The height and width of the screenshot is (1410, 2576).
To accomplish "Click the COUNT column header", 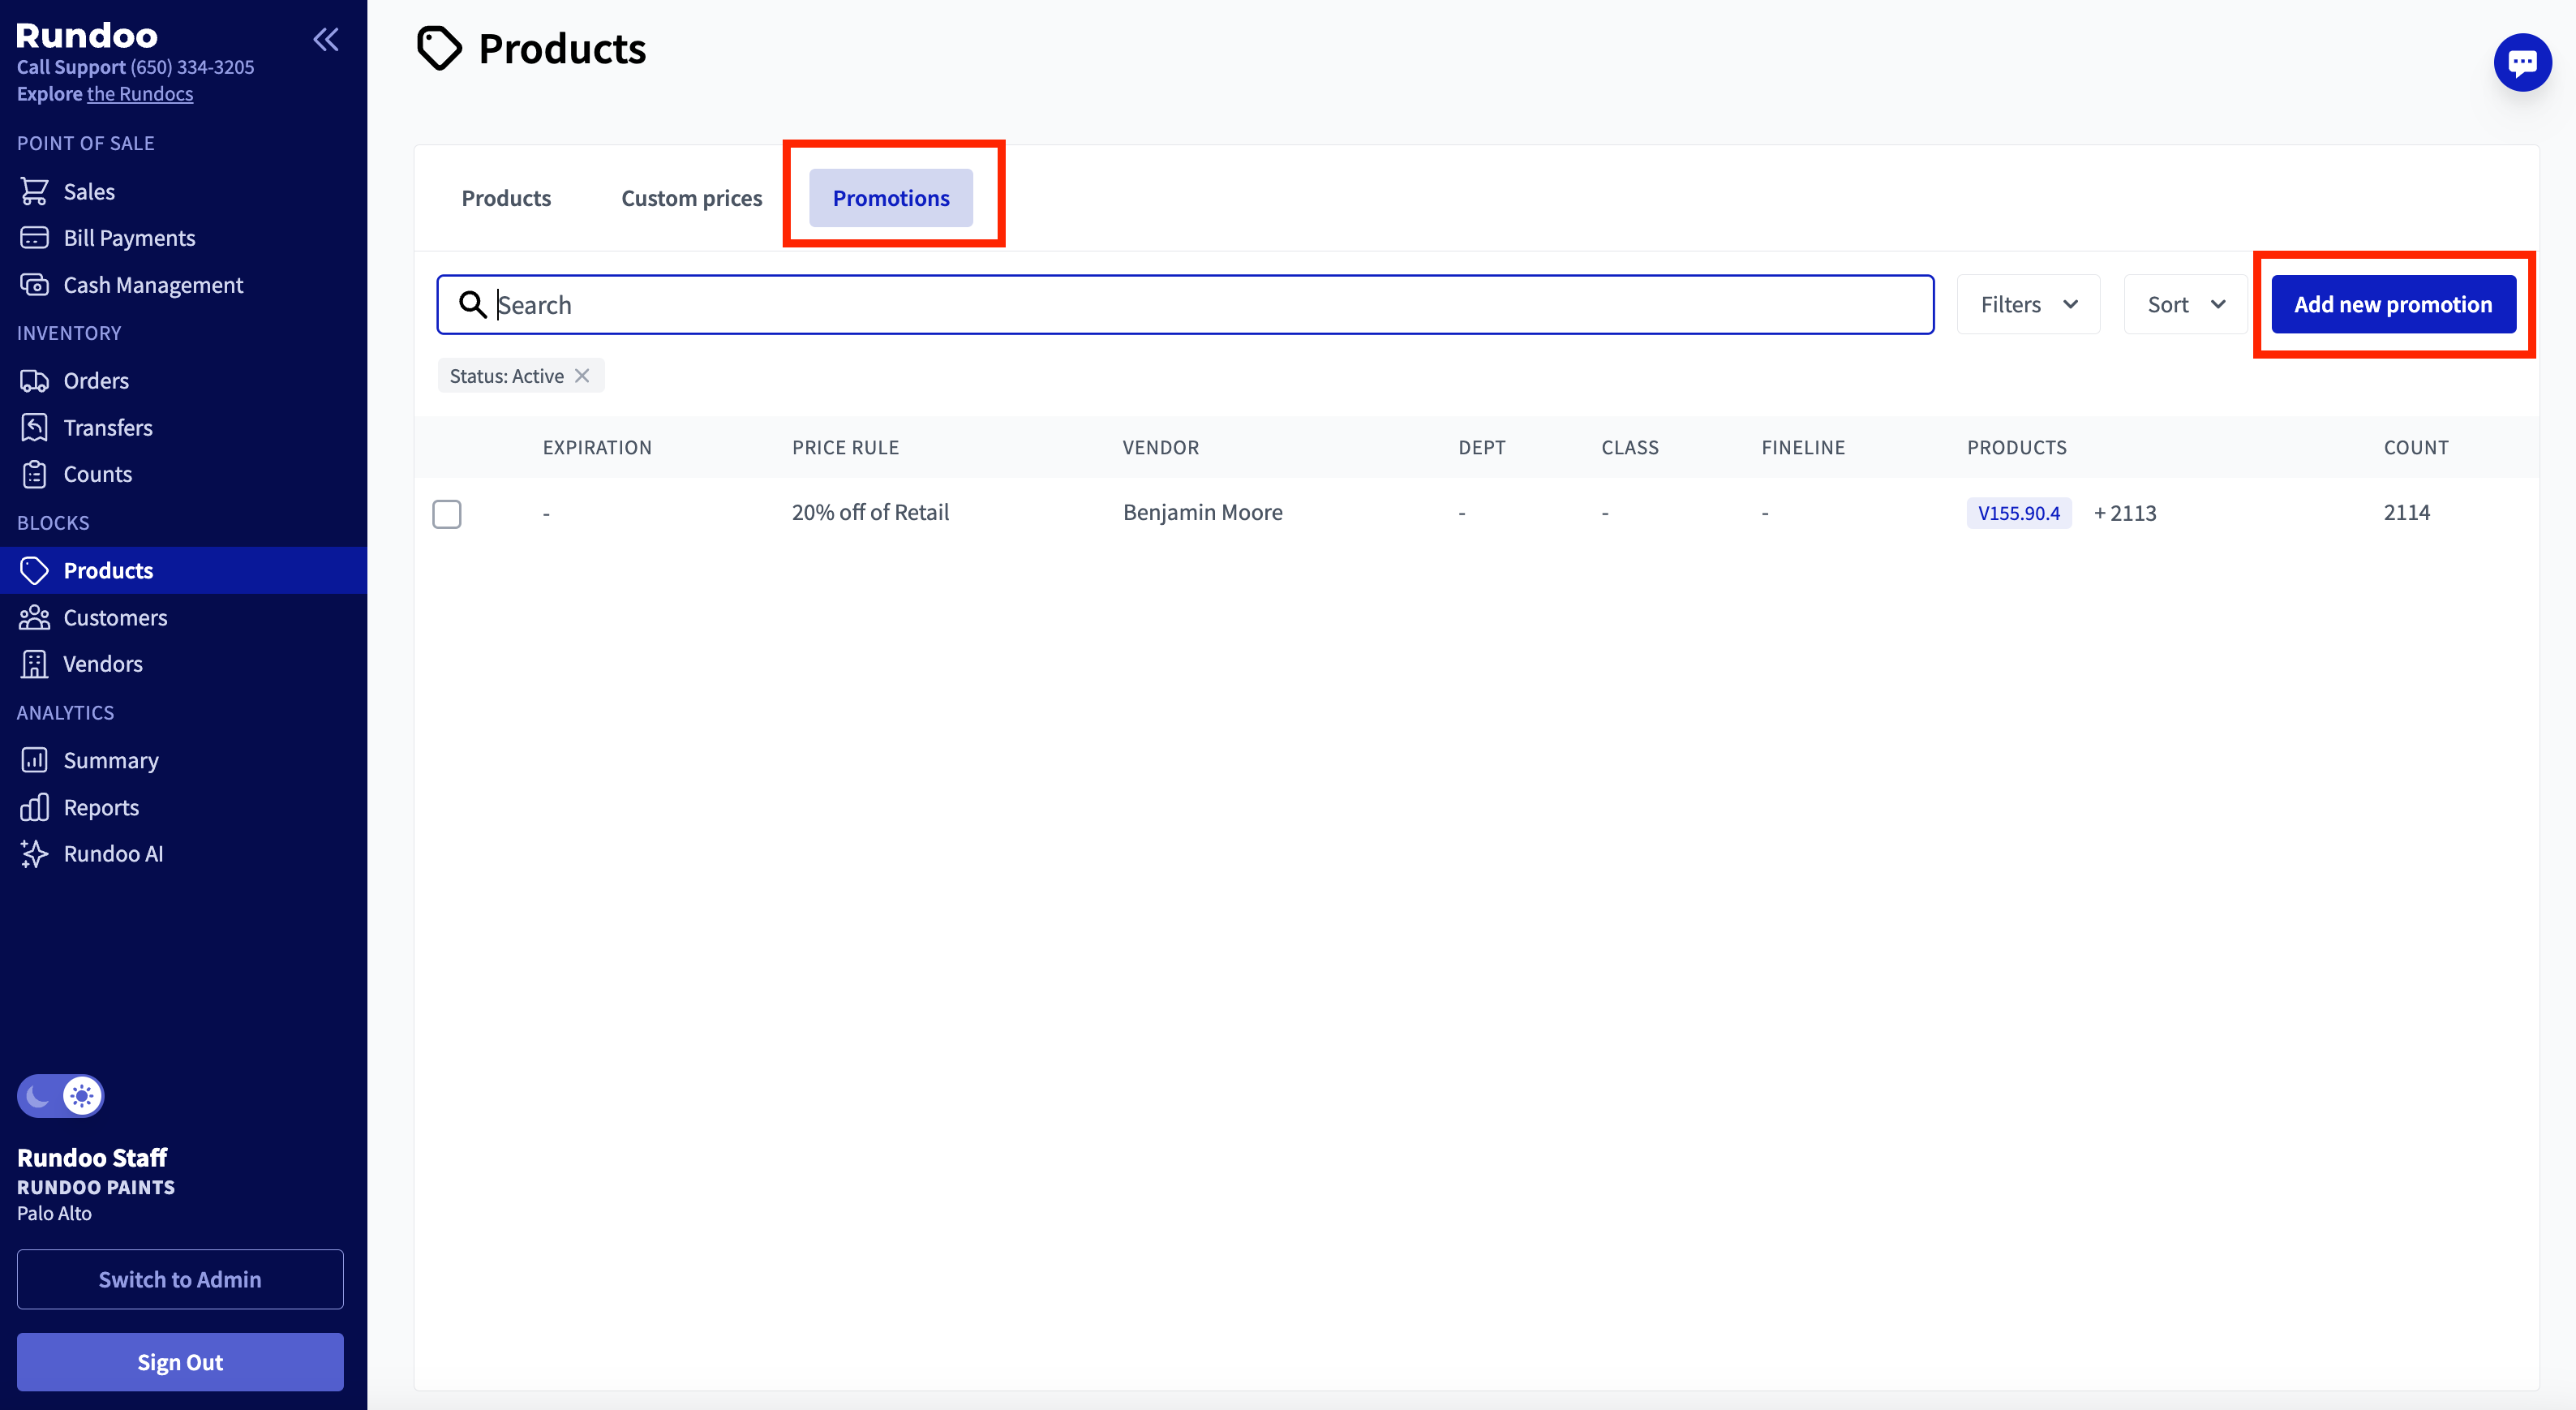I will 2416,447.
